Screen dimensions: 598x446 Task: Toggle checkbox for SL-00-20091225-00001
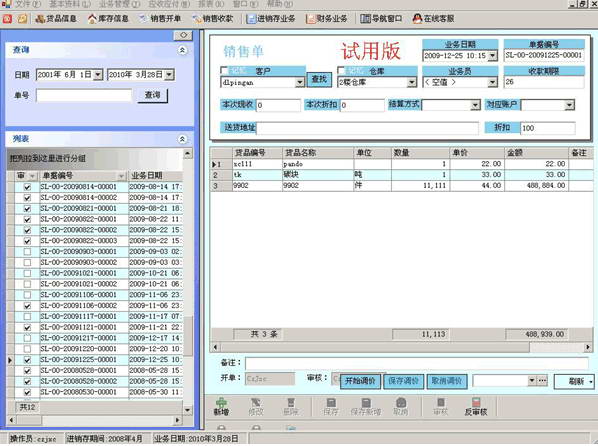[27, 360]
